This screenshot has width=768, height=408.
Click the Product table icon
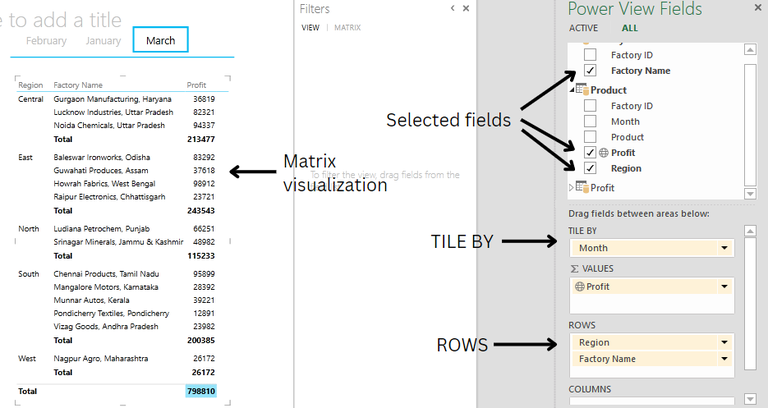click(582, 90)
